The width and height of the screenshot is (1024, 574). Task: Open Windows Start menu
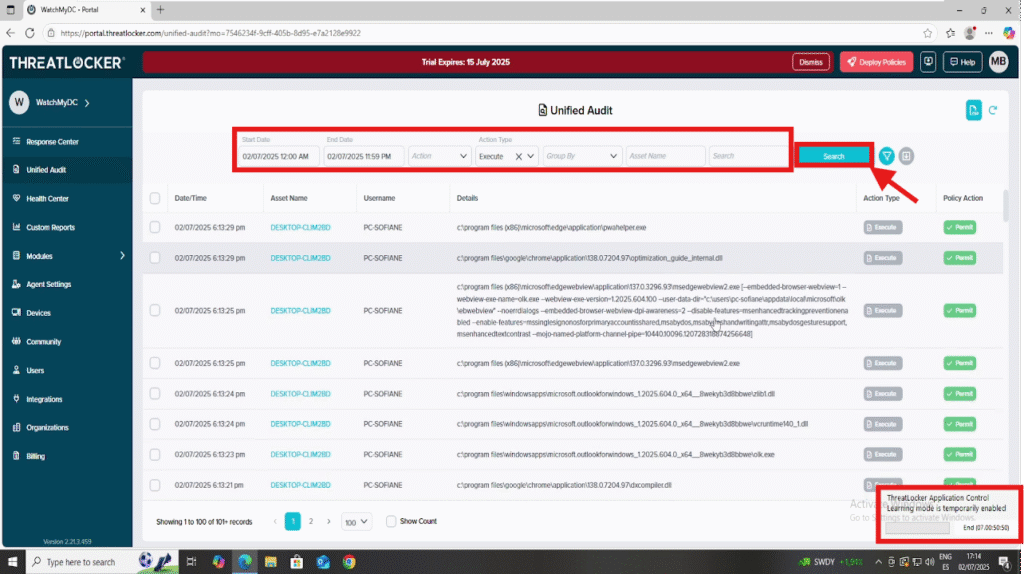point(12,562)
